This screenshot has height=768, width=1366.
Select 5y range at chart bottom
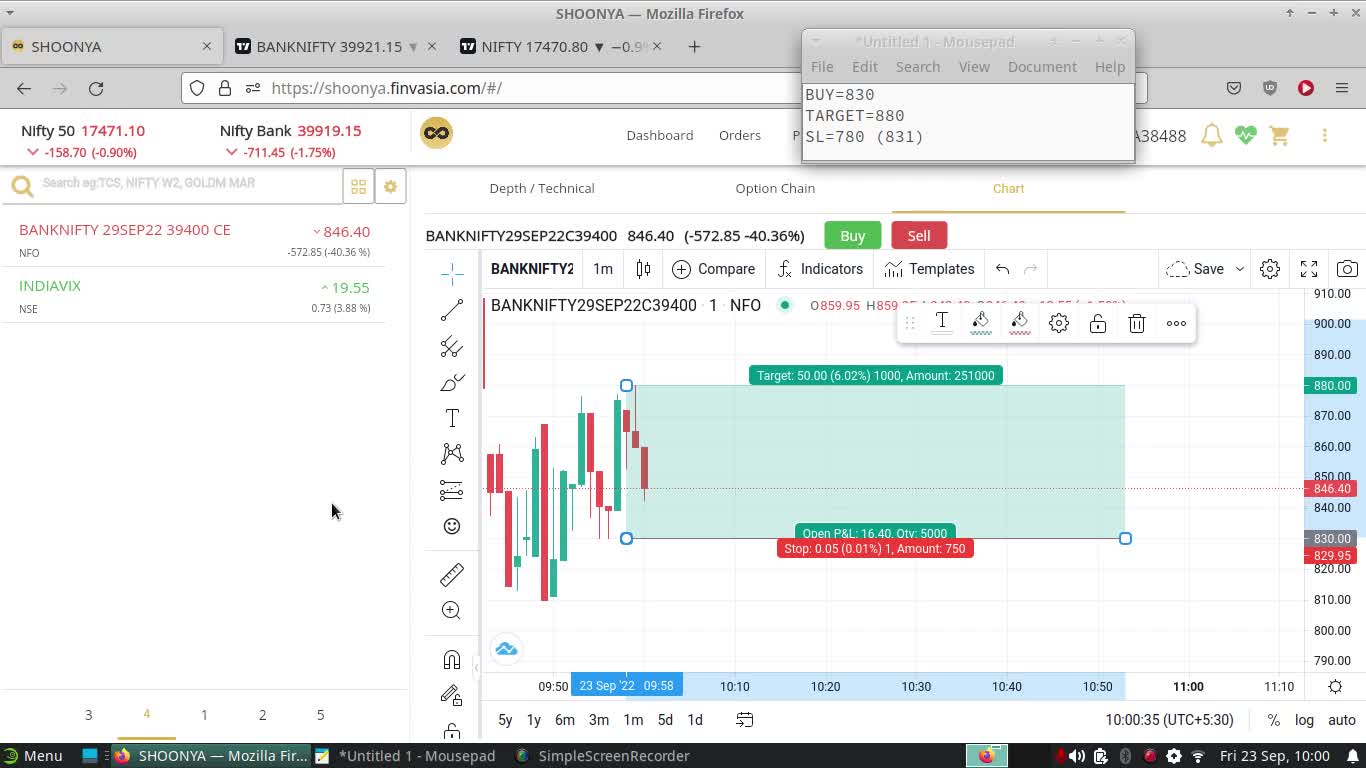[x=505, y=720]
